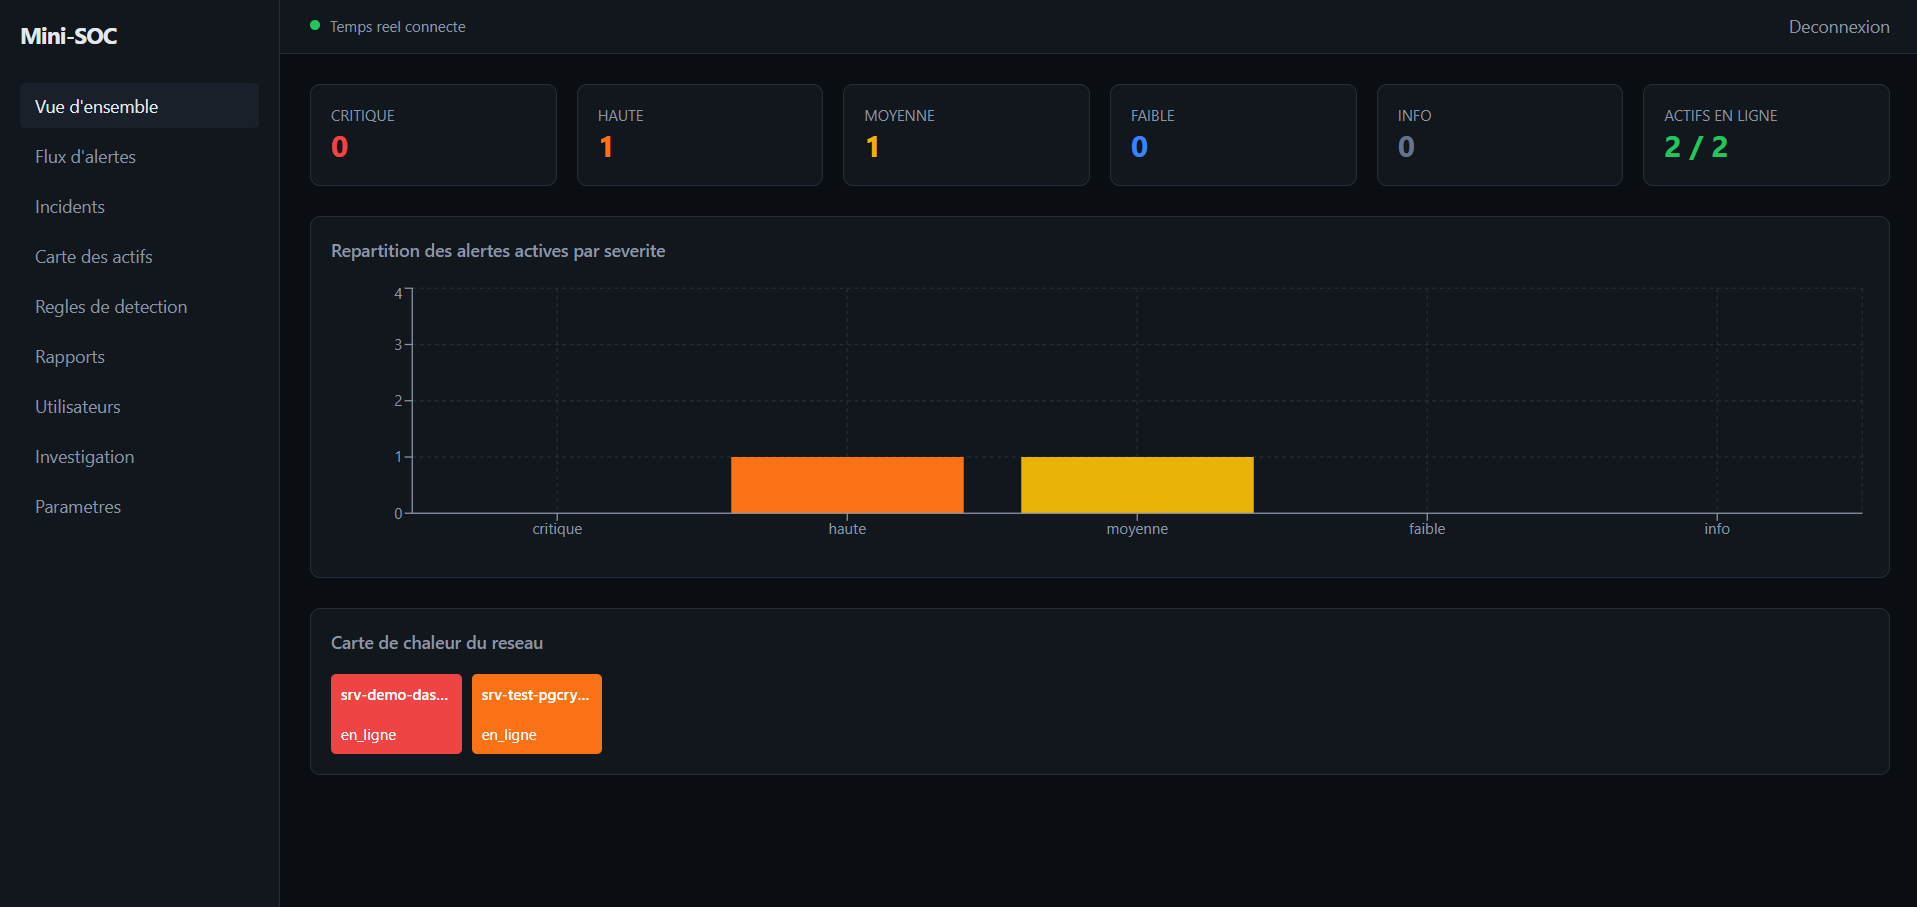
Task: Select the orange srv-test-pgcry heatmap tile
Action: (537, 714)
